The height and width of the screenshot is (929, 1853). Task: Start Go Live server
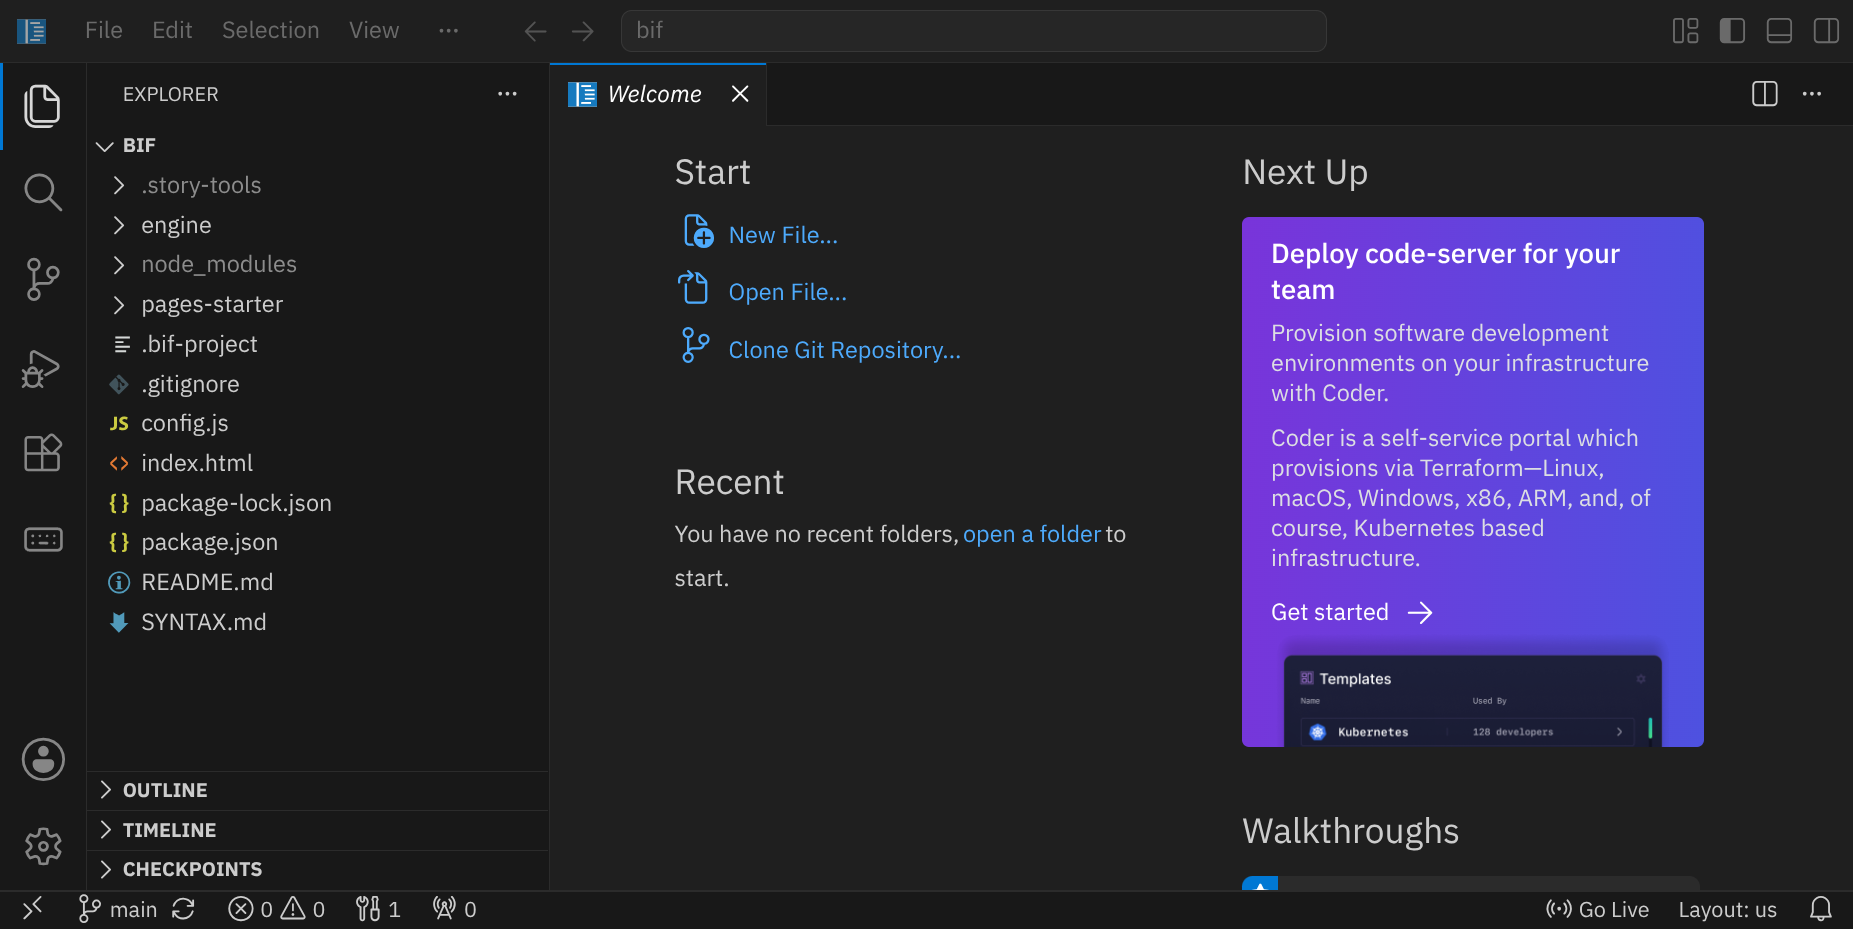(x=1598, y=909)
